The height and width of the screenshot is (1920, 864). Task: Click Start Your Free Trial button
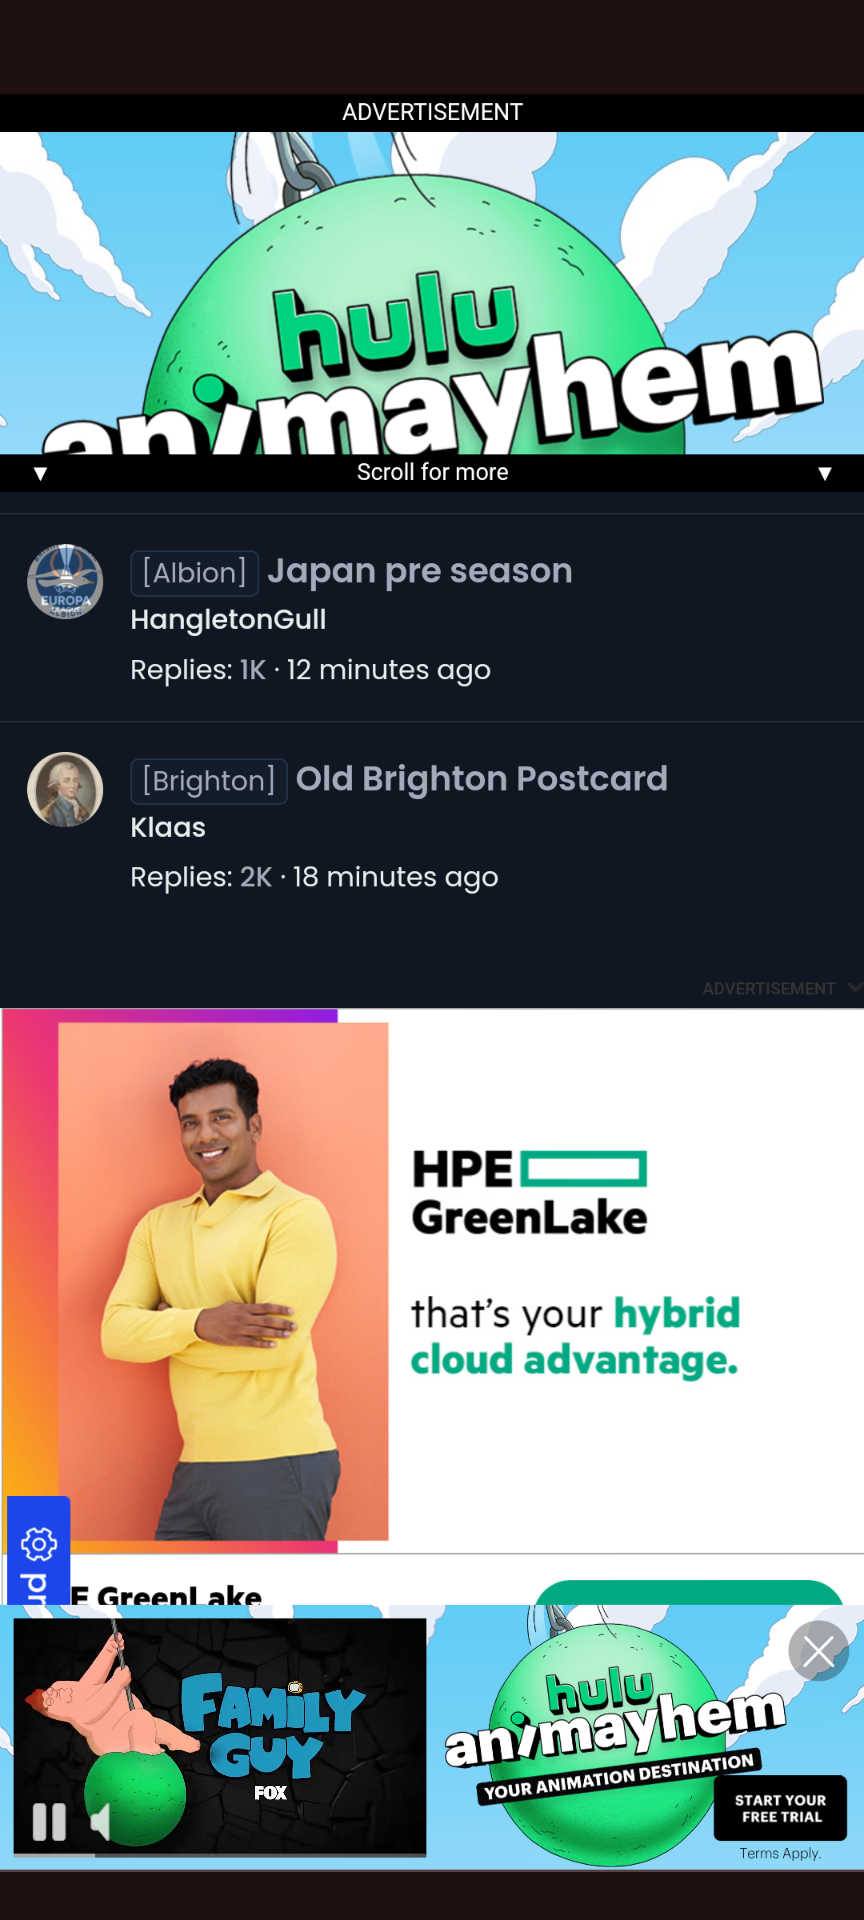(x=780, y=1808)
